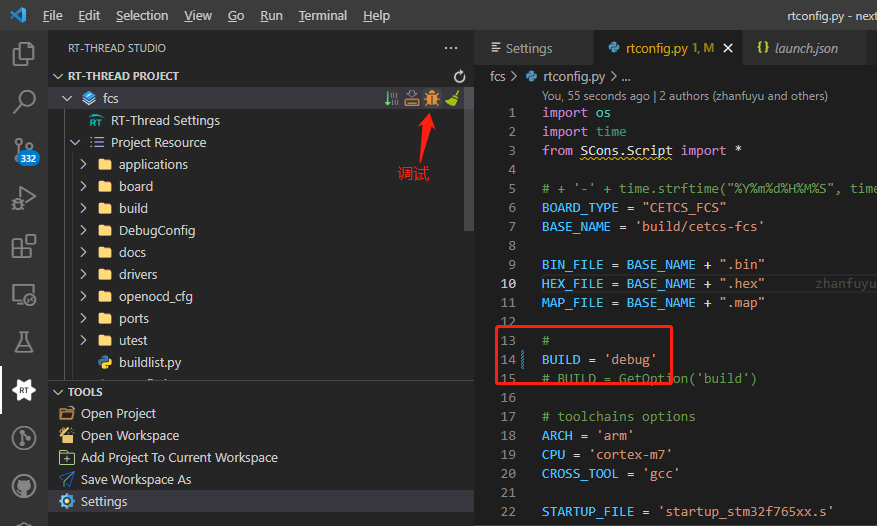The height and width of the screenshot is (526, 877).
Task: Collapse the RT-THREAD PROJECT section
Action: pyautogui.click(x=58, y=76)
